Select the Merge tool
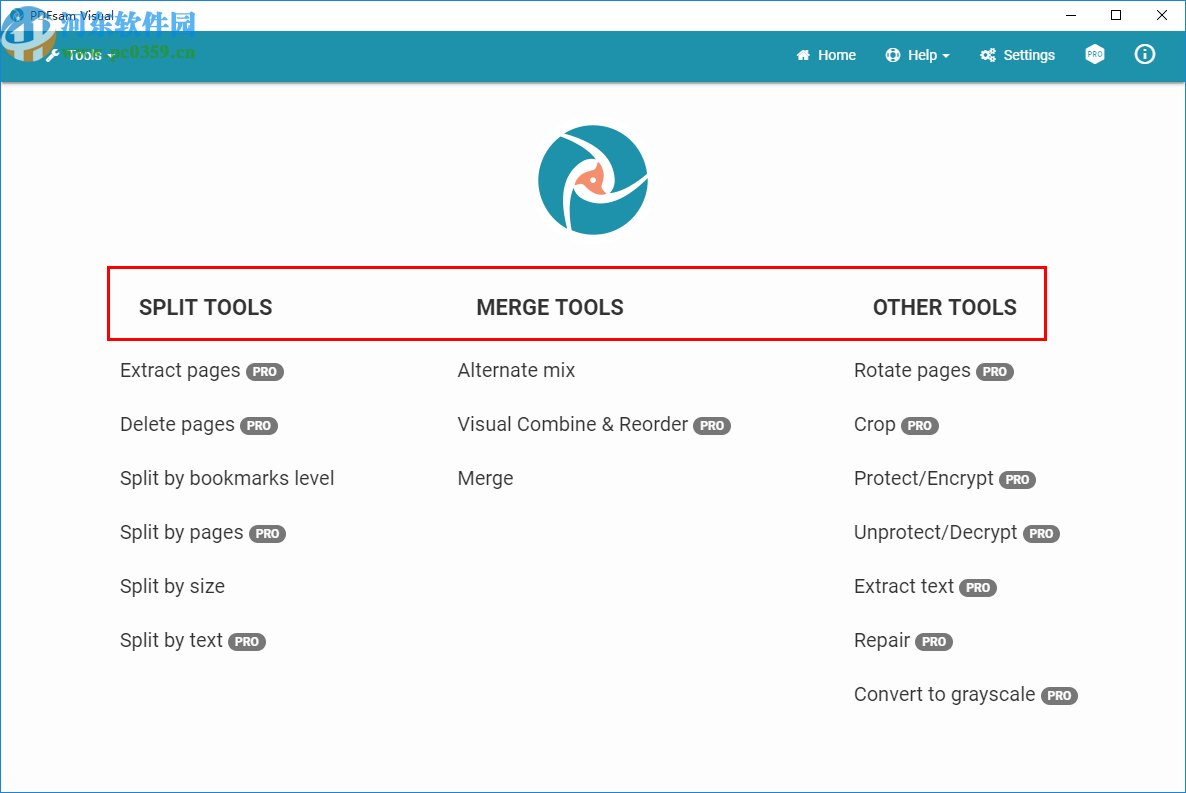1186x793 pixels. tap(485, 478)
